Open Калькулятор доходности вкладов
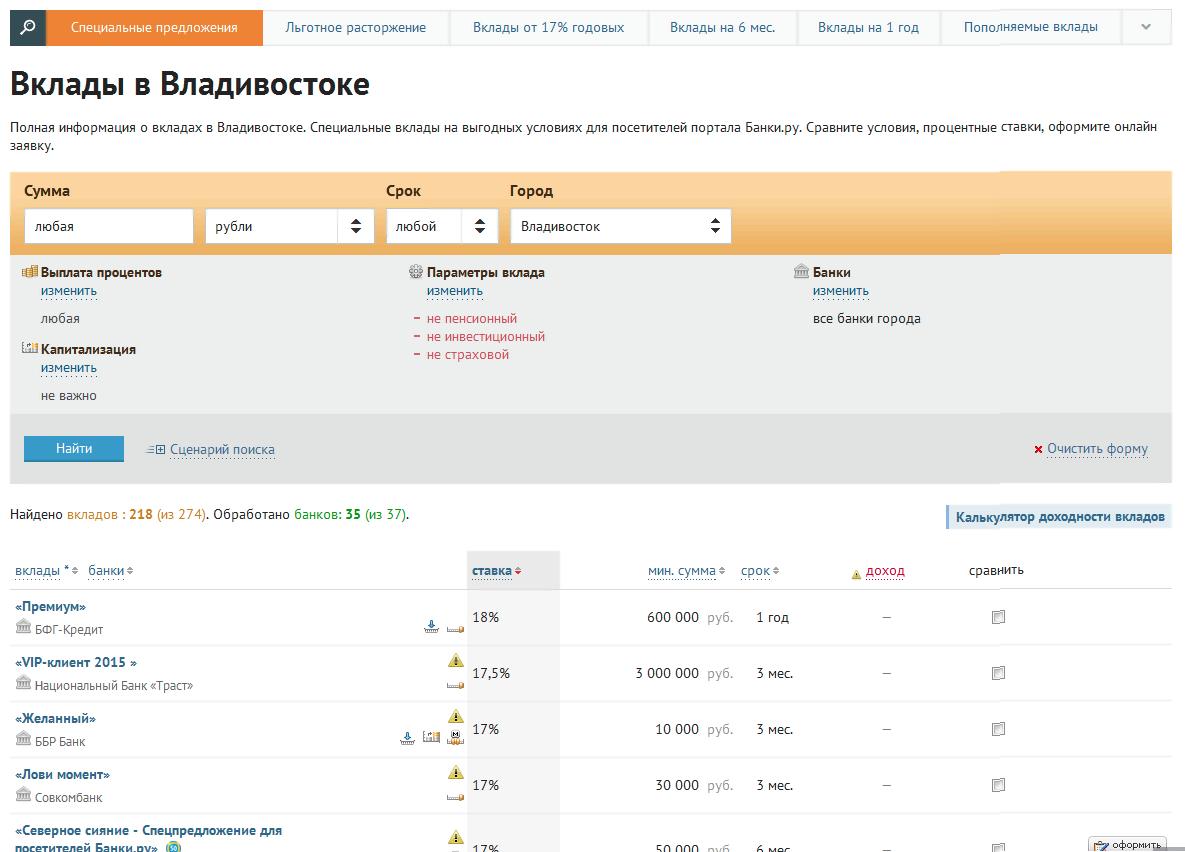1185x852 pixels. click(x=1060, y=517)
